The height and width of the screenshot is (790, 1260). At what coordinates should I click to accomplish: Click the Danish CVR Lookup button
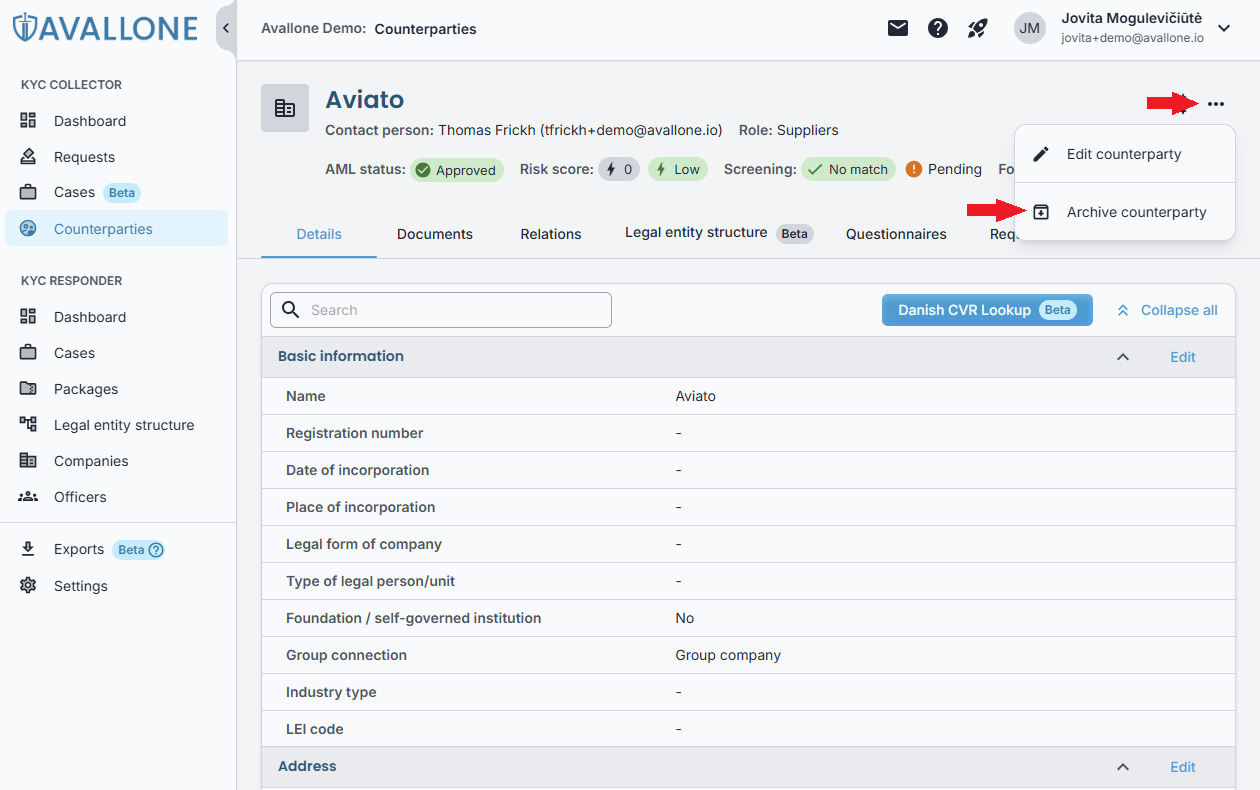coord(987,310)
